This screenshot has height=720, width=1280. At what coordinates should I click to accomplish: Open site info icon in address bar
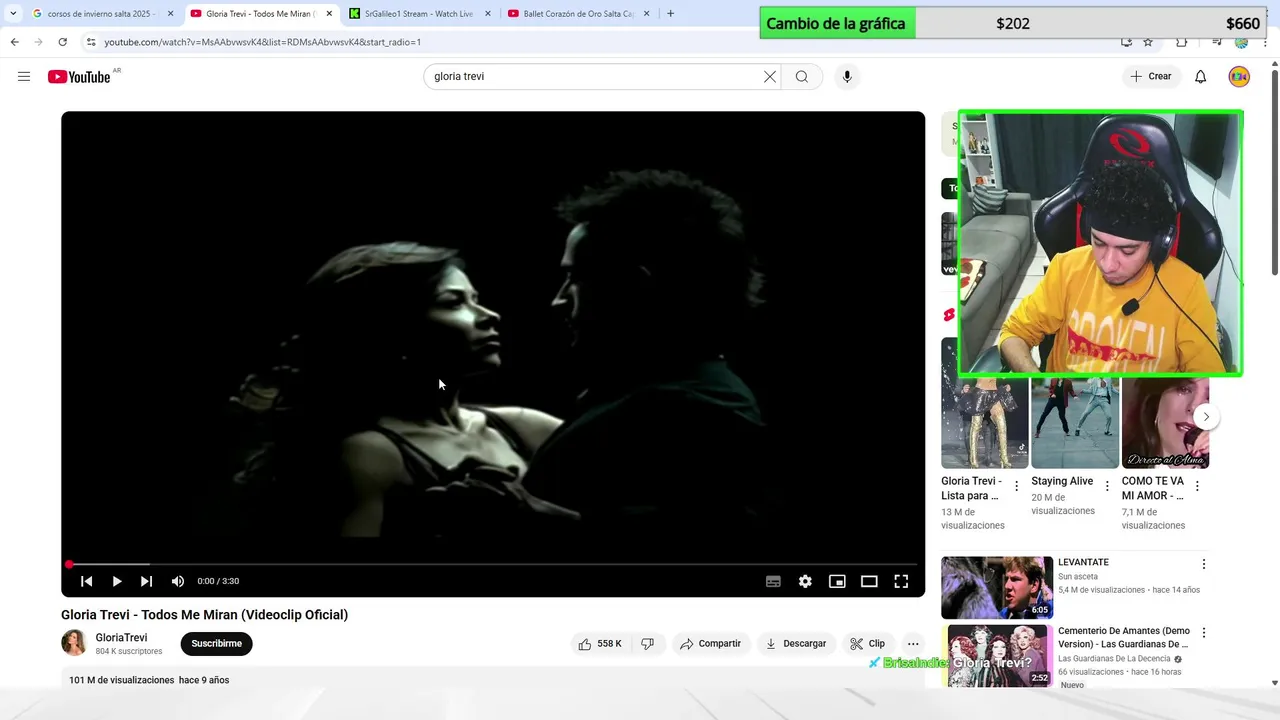91,42
